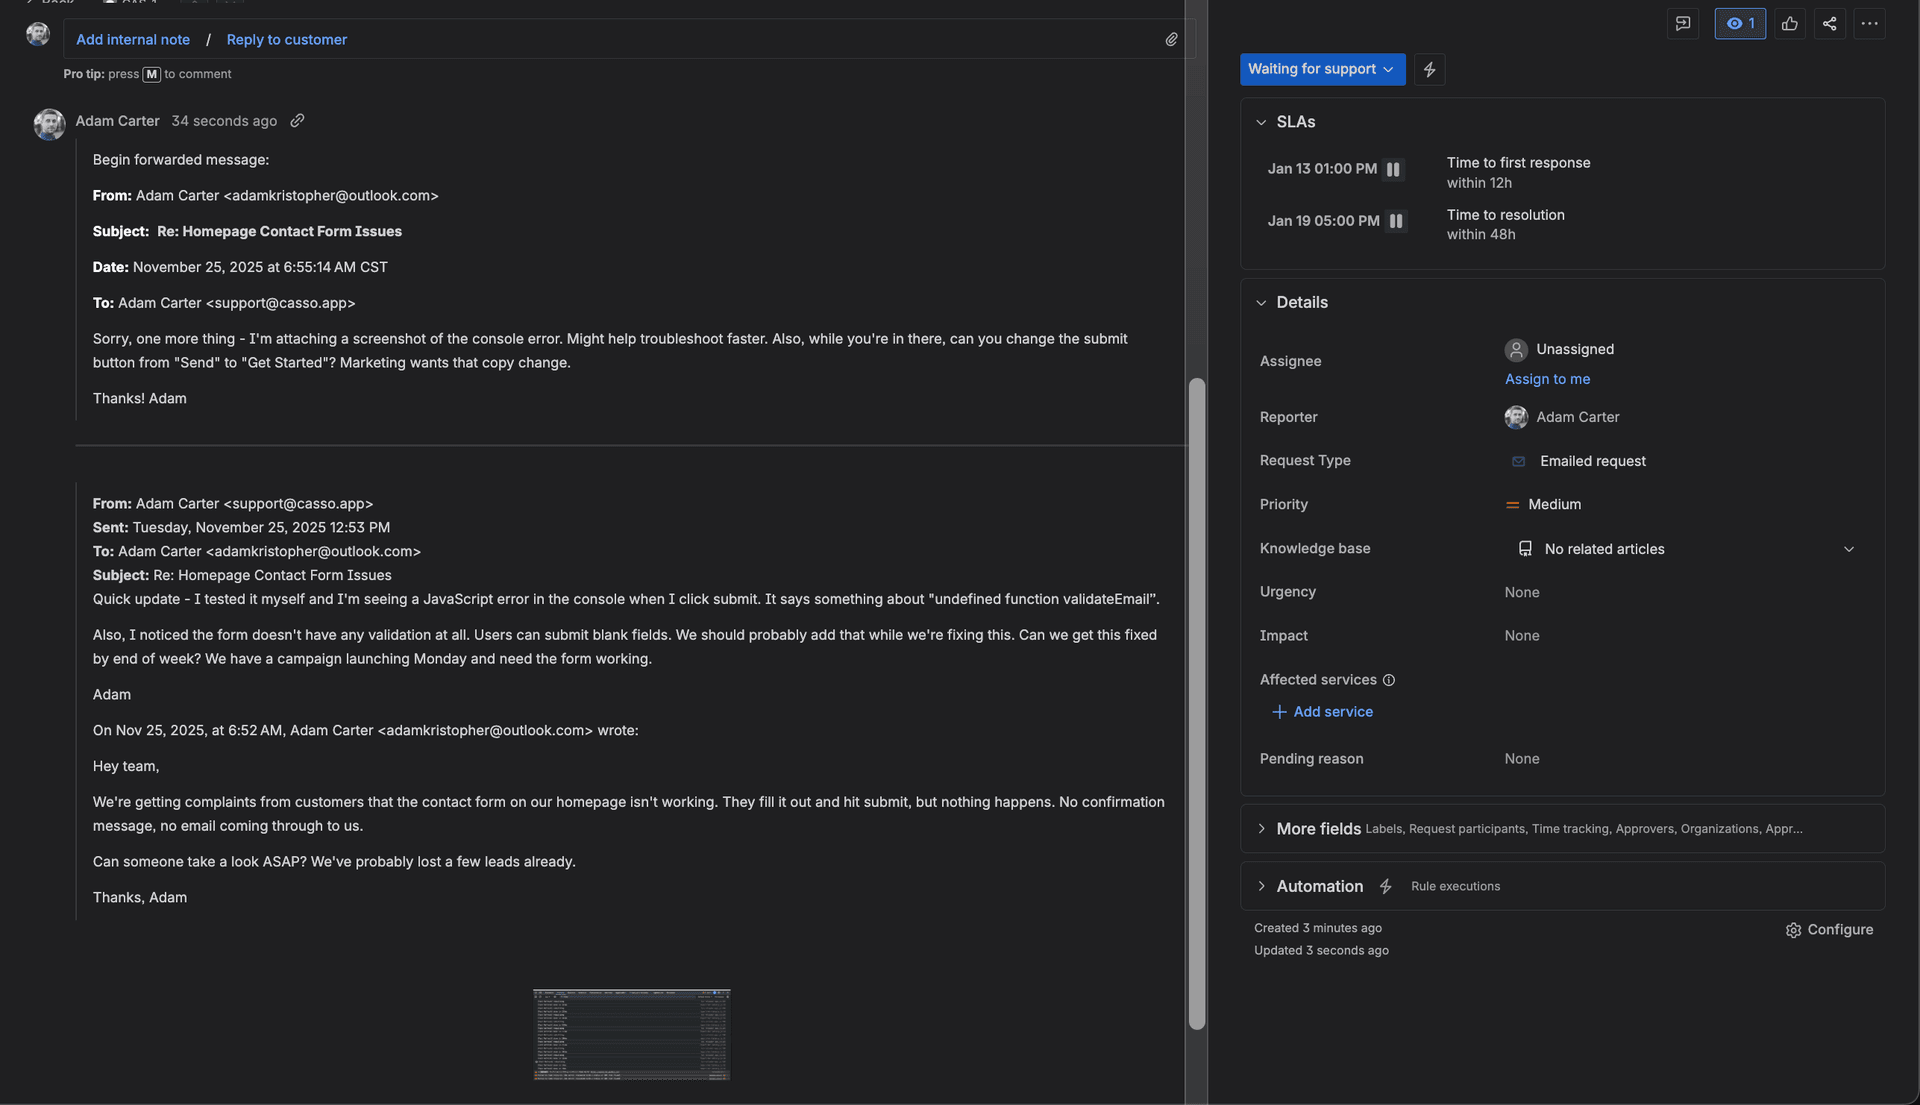Click the thumbs up feedback icon

tap(1789, 23)
